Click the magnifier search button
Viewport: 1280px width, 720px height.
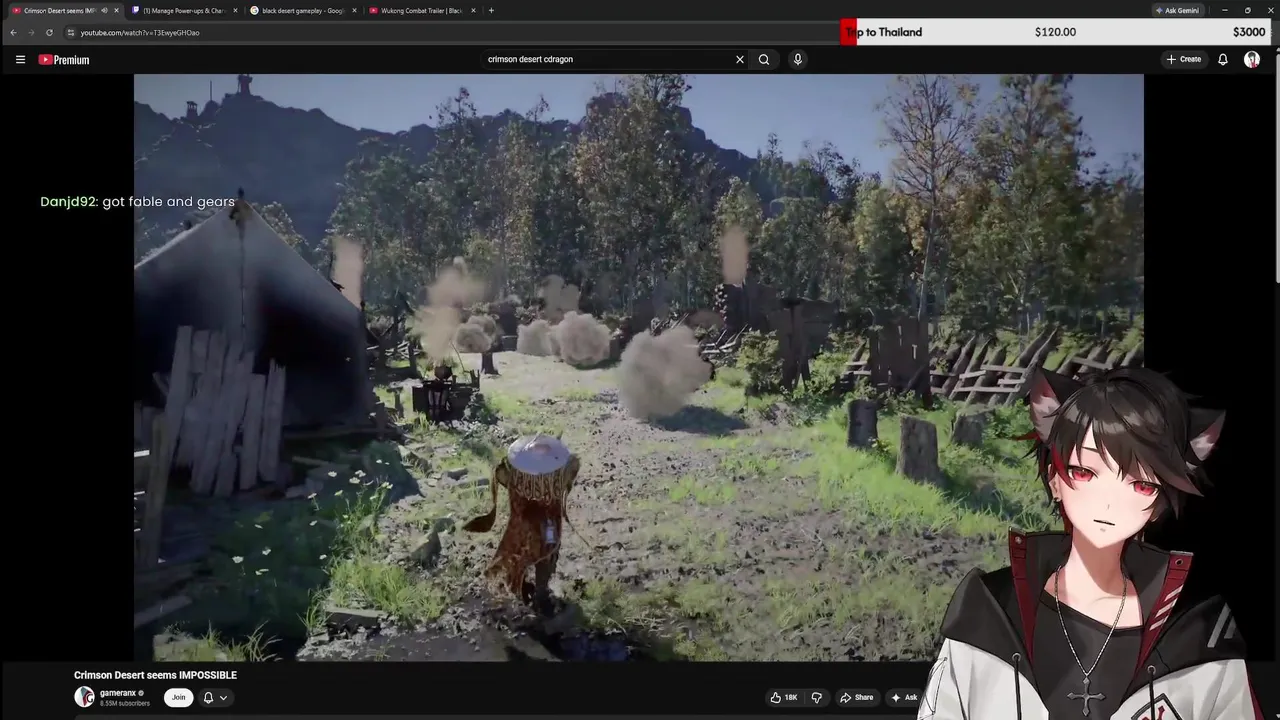click(x=764, y=59)
